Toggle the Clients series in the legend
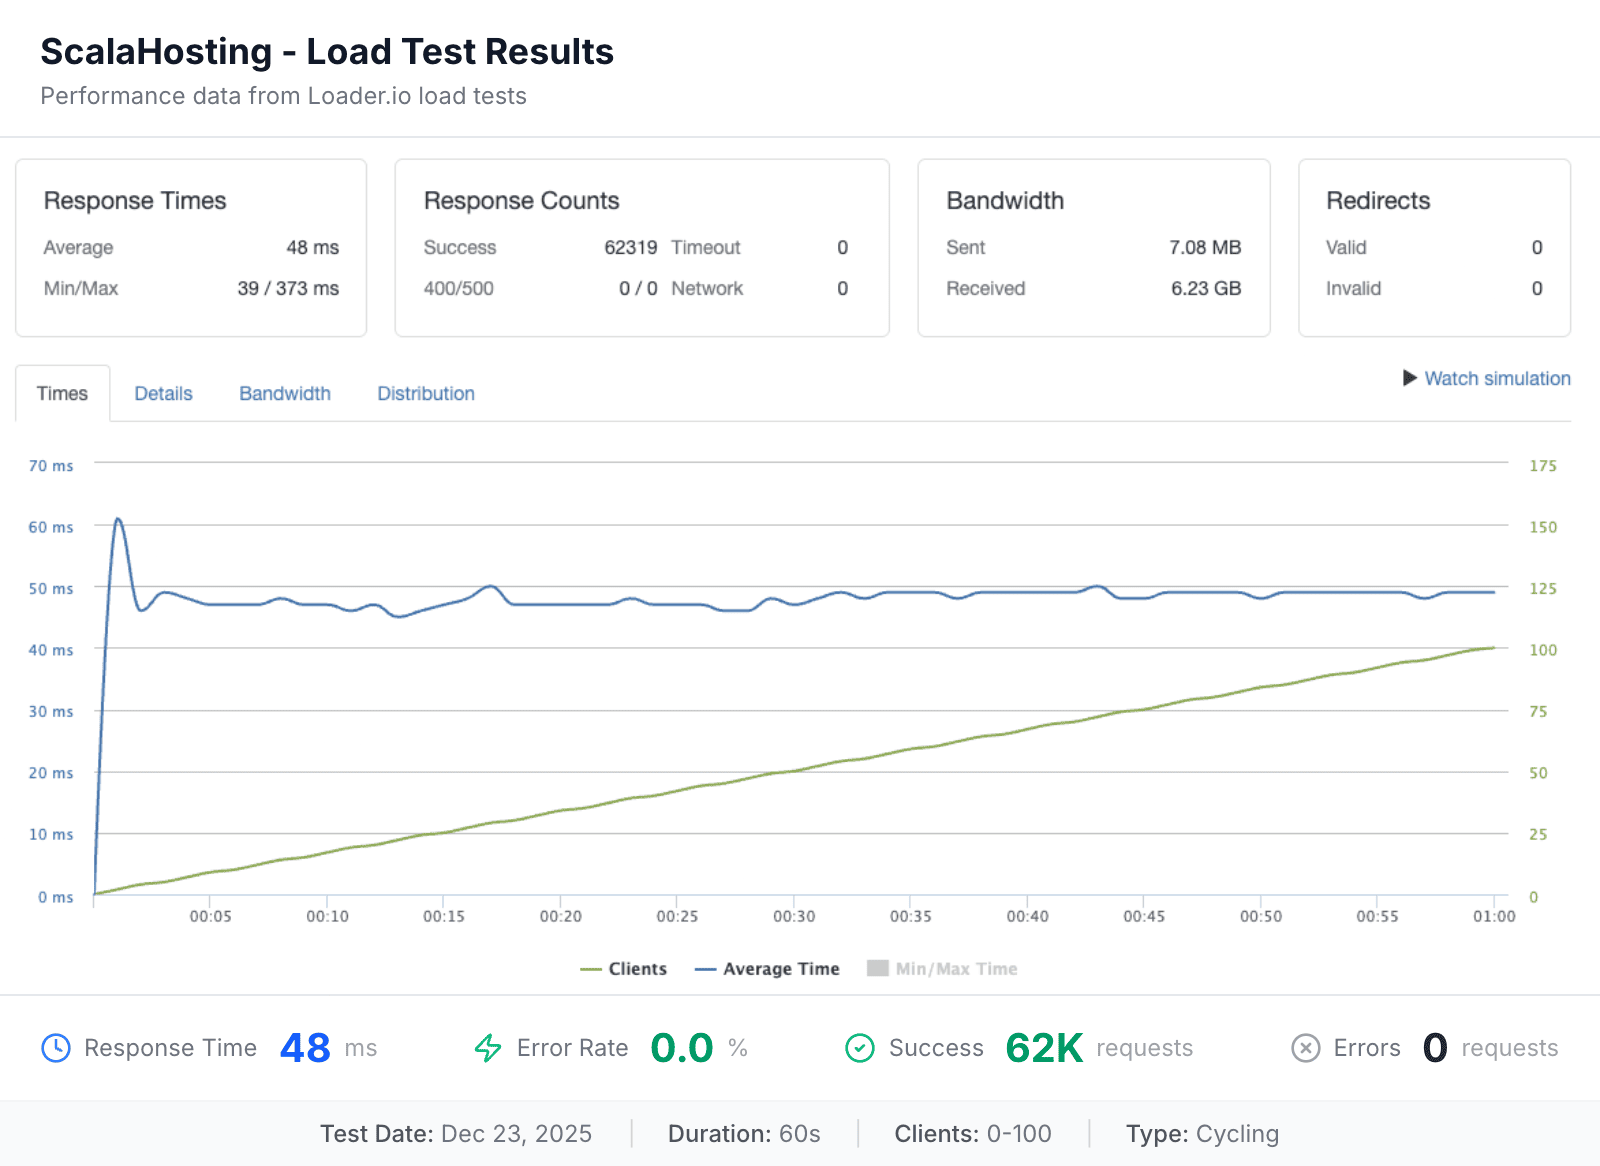 click(637, 968)
